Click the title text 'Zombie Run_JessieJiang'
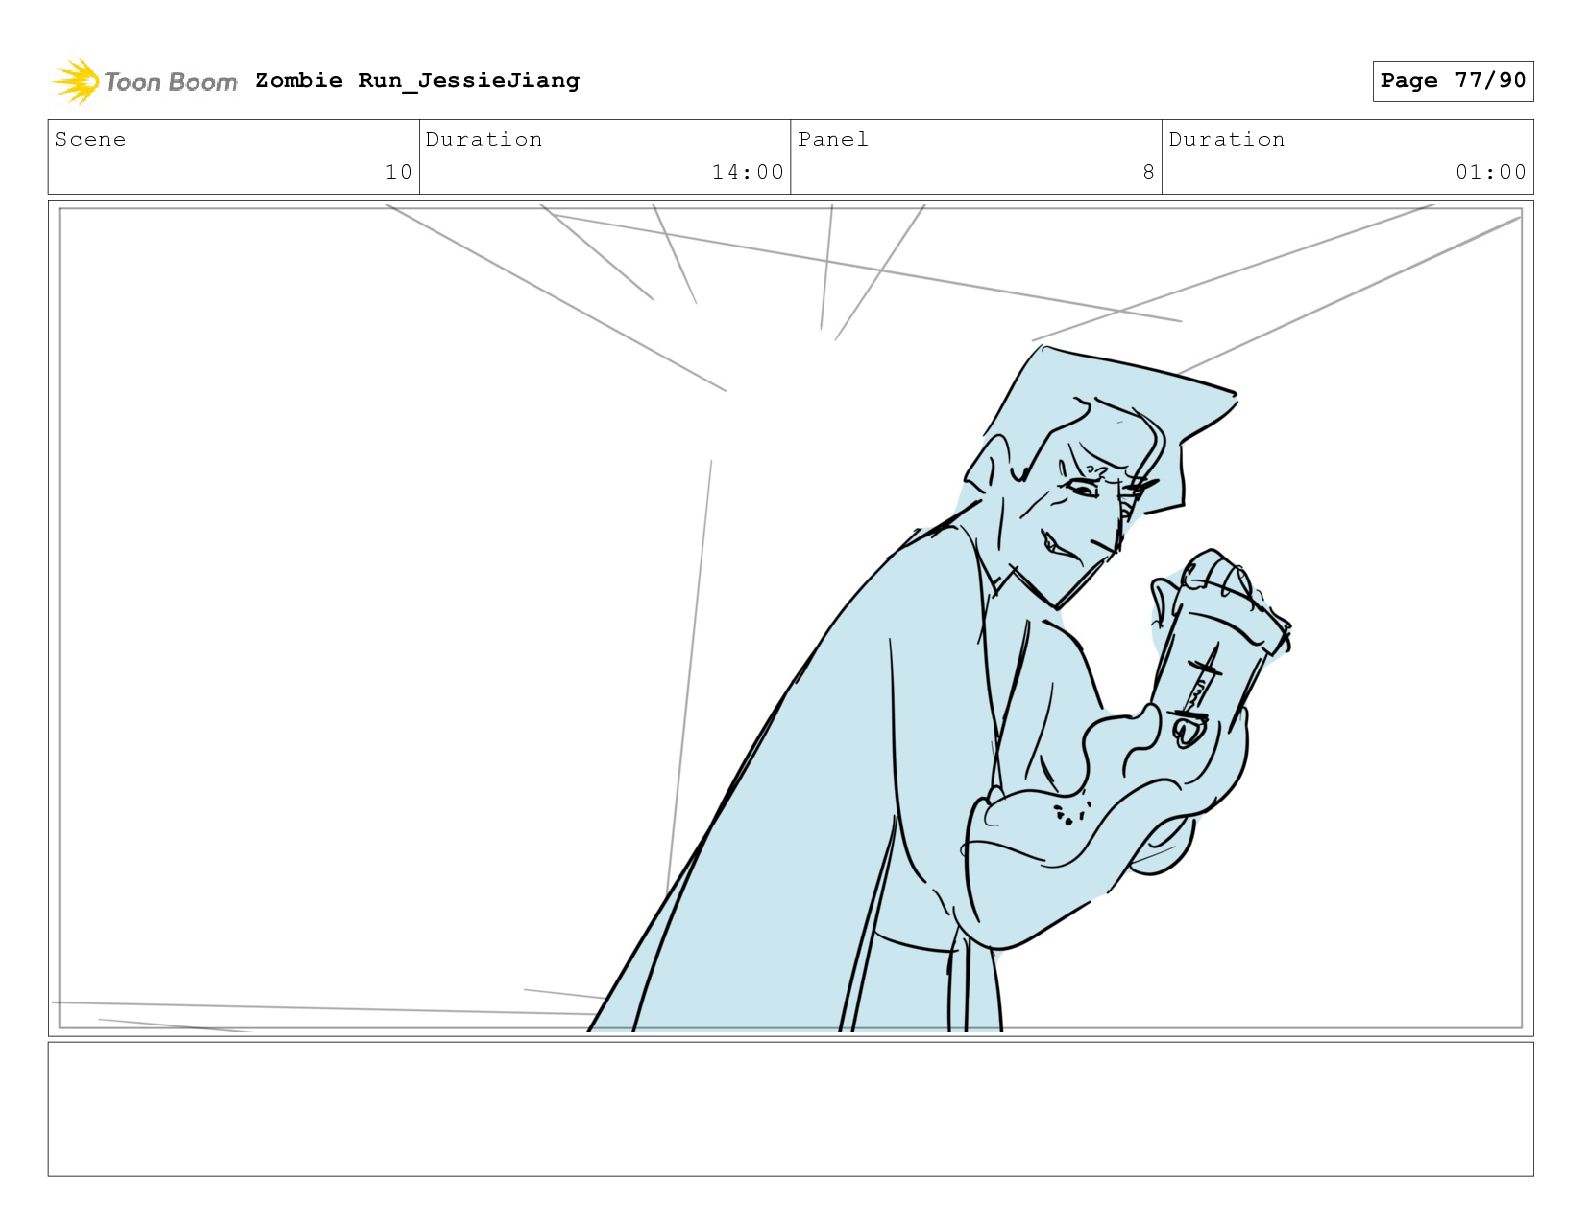The image size is (1584, 1224). [417, 80]
